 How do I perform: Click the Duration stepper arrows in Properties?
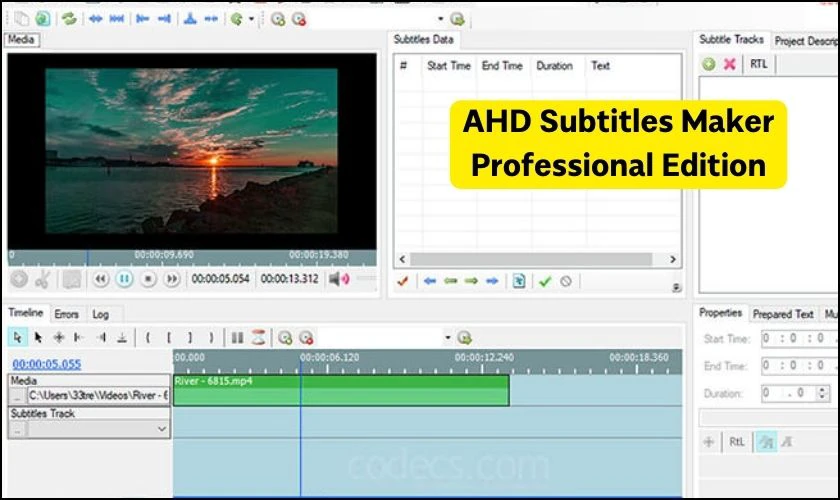click(822, 393)
